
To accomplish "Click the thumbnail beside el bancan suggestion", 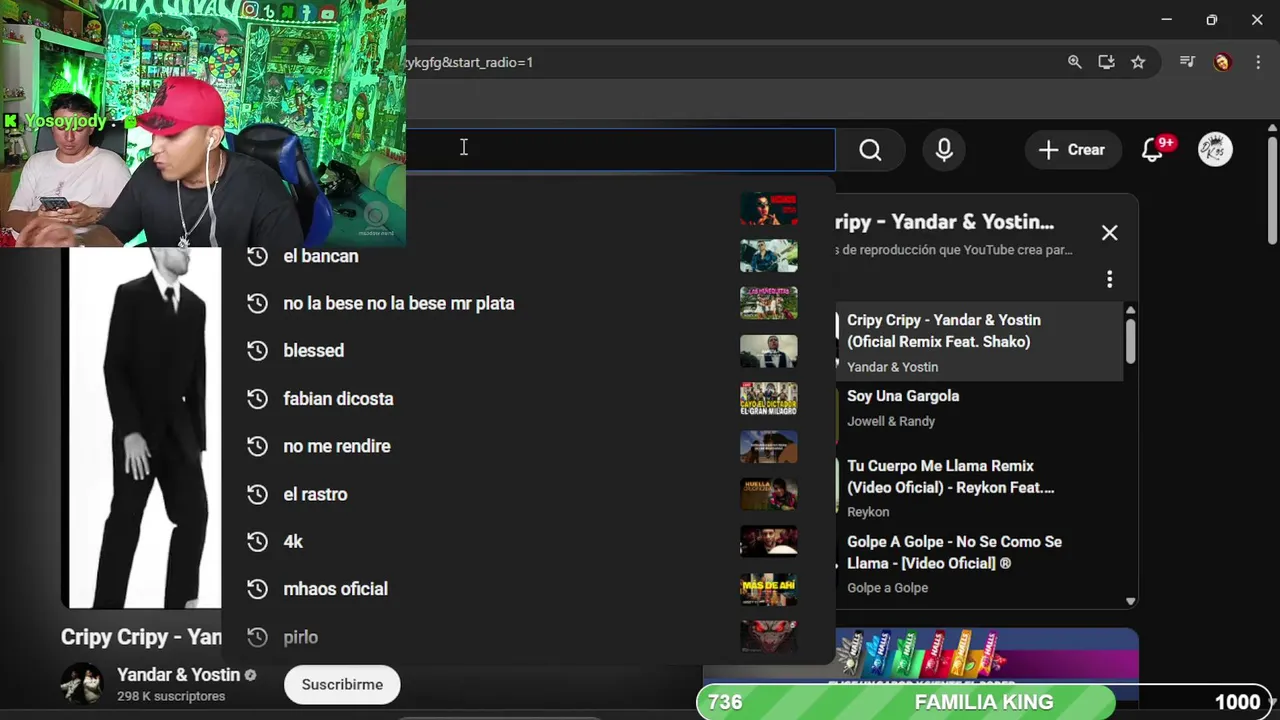I will [x=769, y=256].
